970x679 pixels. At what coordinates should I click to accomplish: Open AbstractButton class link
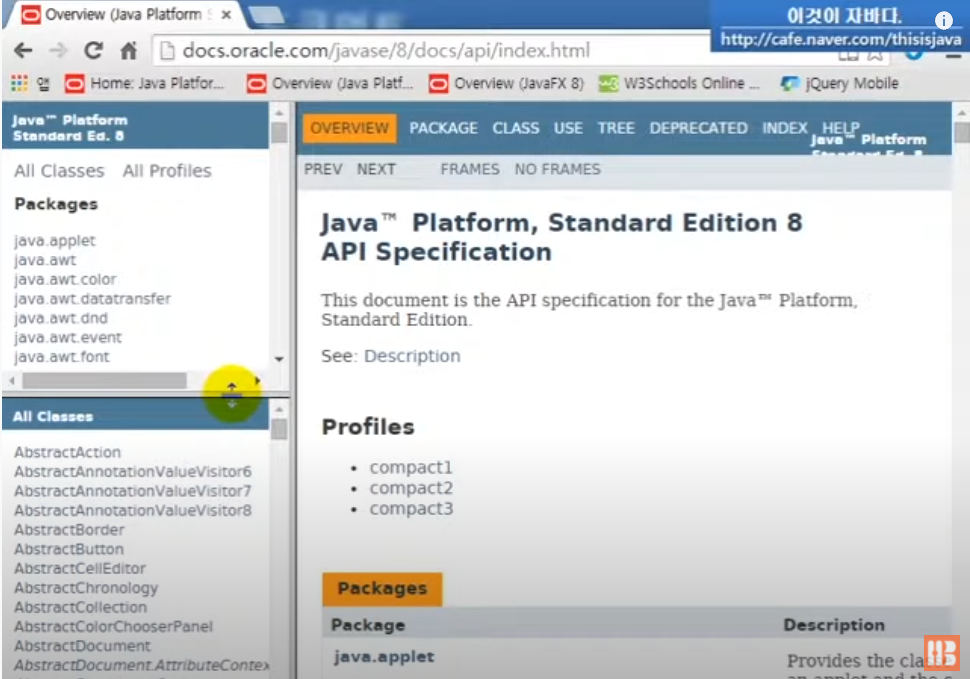click(69, 549)
